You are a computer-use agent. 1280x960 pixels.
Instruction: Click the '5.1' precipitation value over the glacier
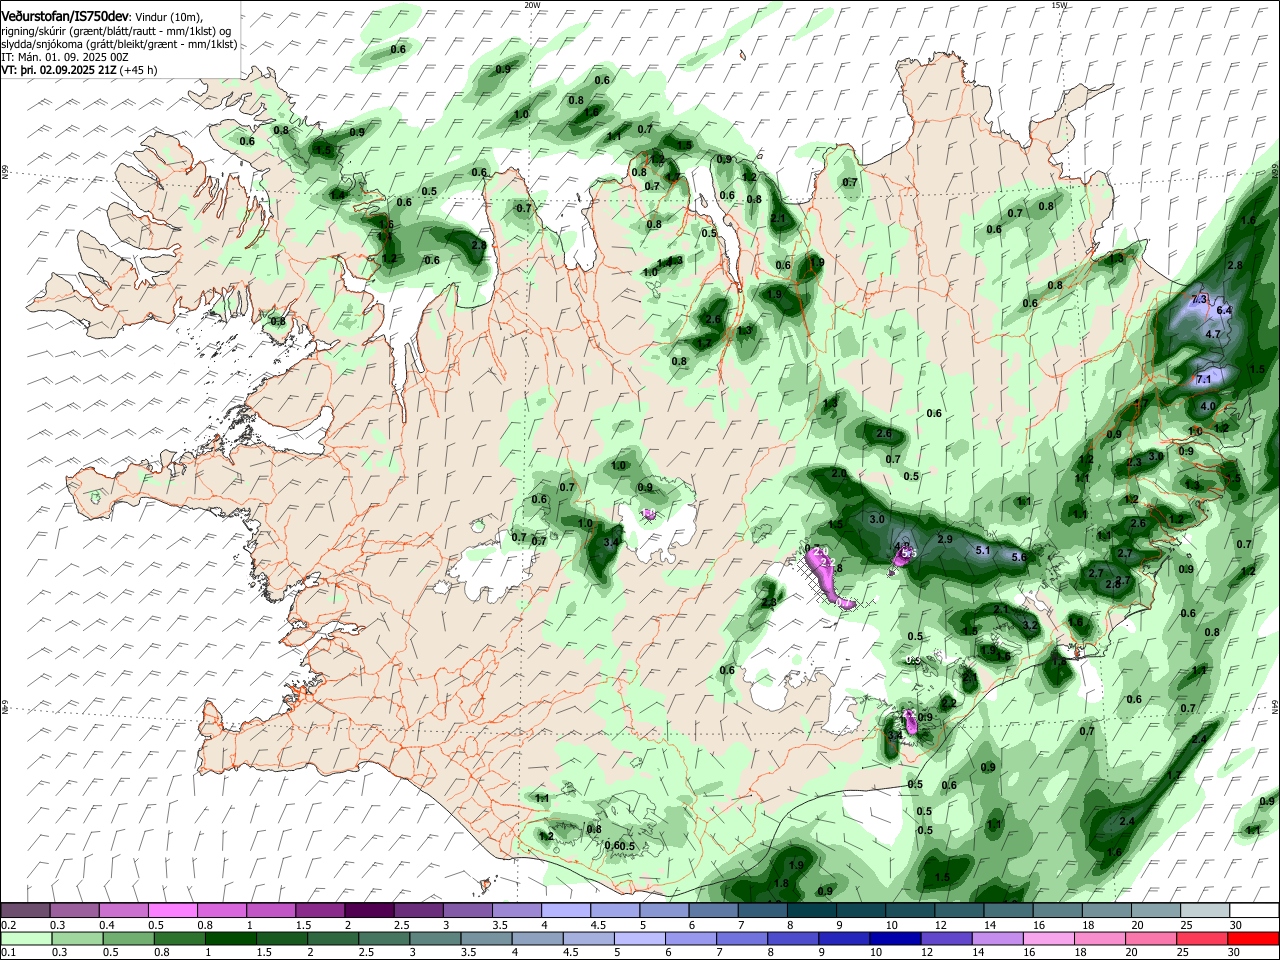pos(982,550)
